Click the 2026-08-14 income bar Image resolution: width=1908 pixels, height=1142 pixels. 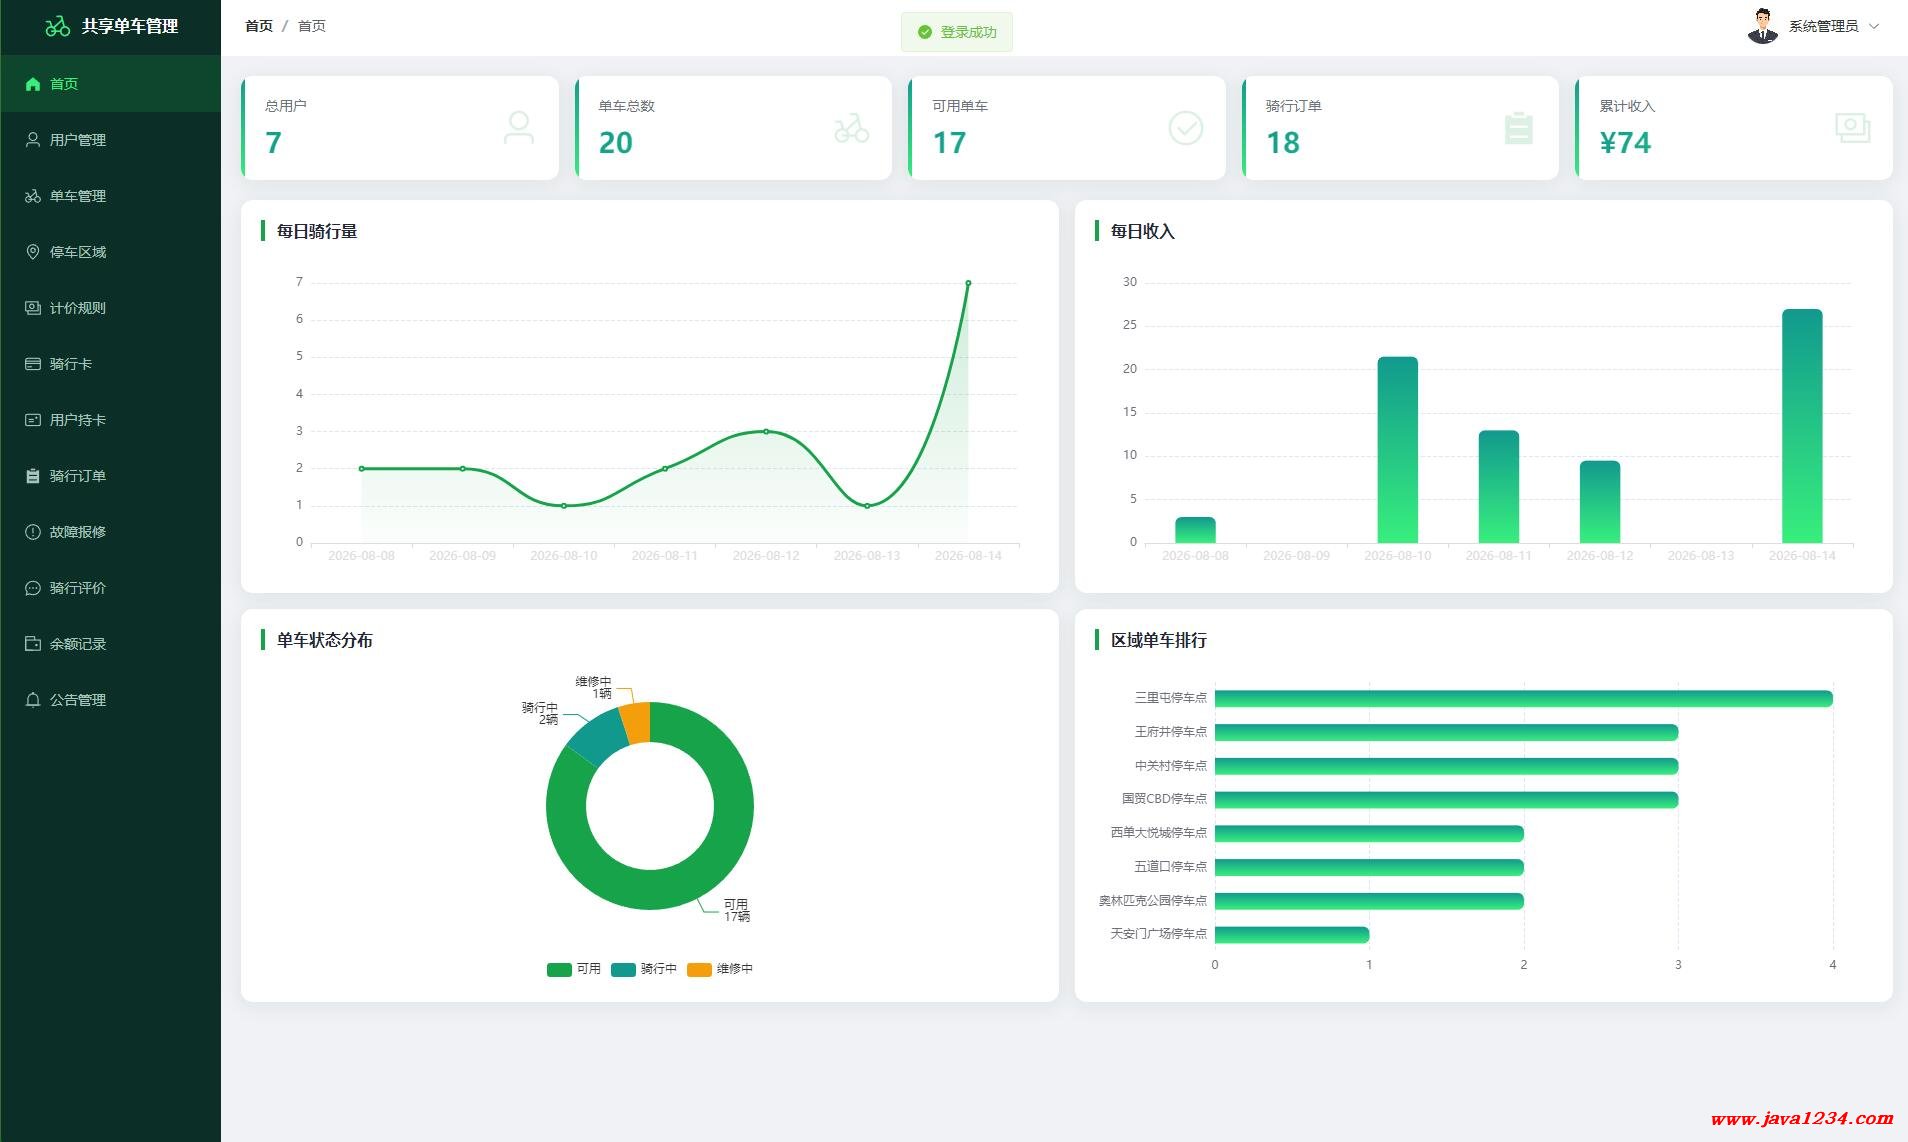click(x=1802, y=426)
